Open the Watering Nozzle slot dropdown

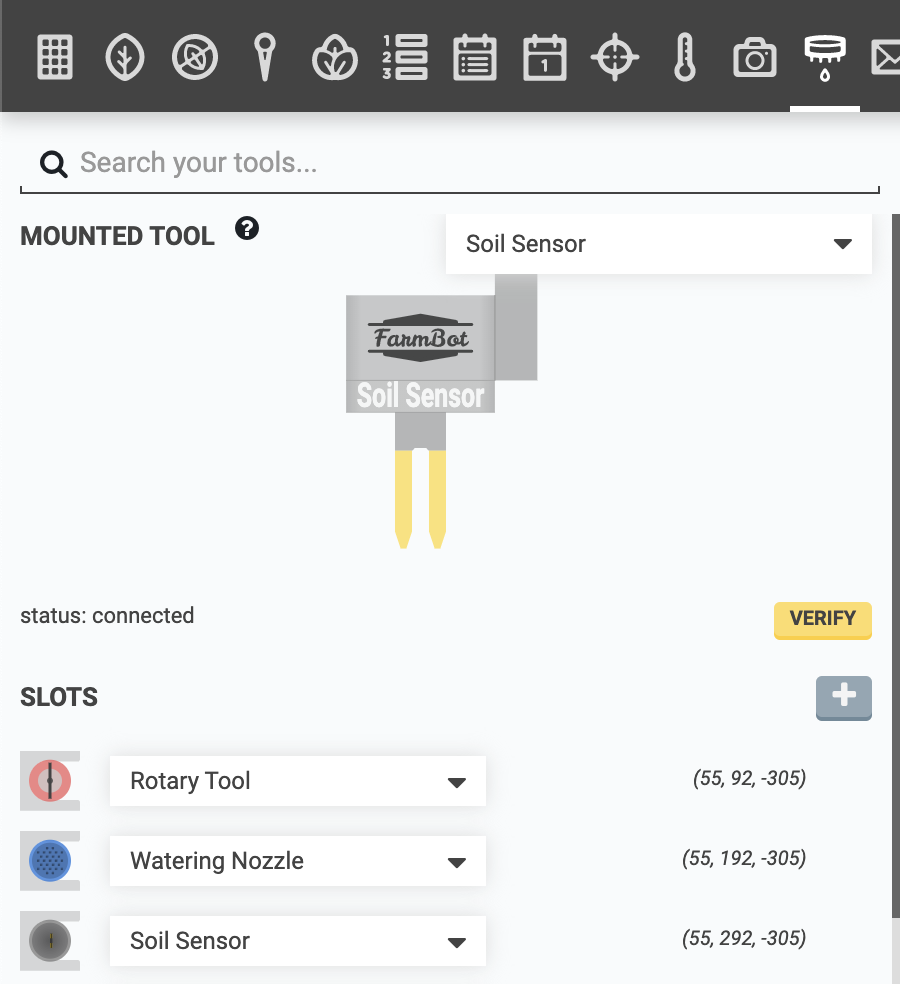click(x=297, y=861)
